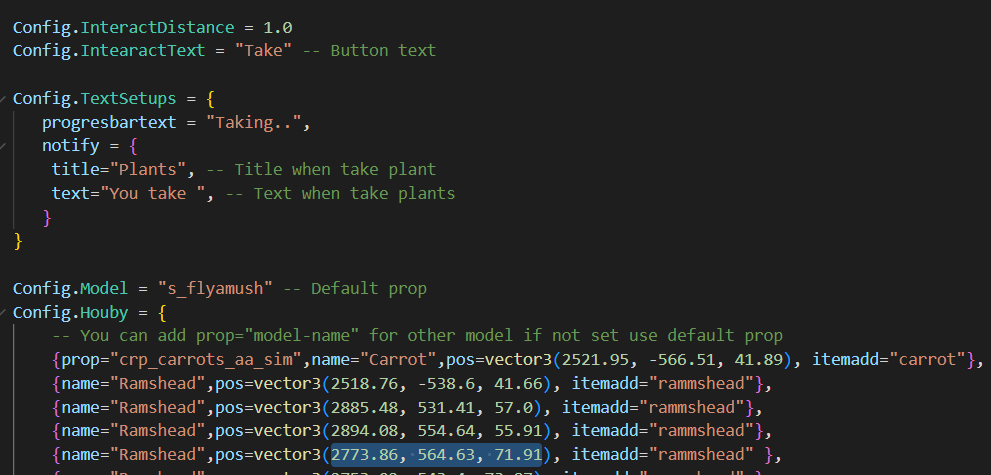991x475 pixels.
Task: Click the "Taking.." progresbartext string
Action: click(254, 123)
